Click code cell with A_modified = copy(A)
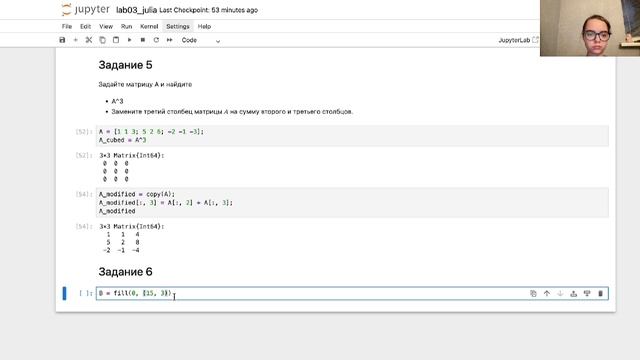The width and height of the screenshot is (640, 360). [x=352, y=202]
